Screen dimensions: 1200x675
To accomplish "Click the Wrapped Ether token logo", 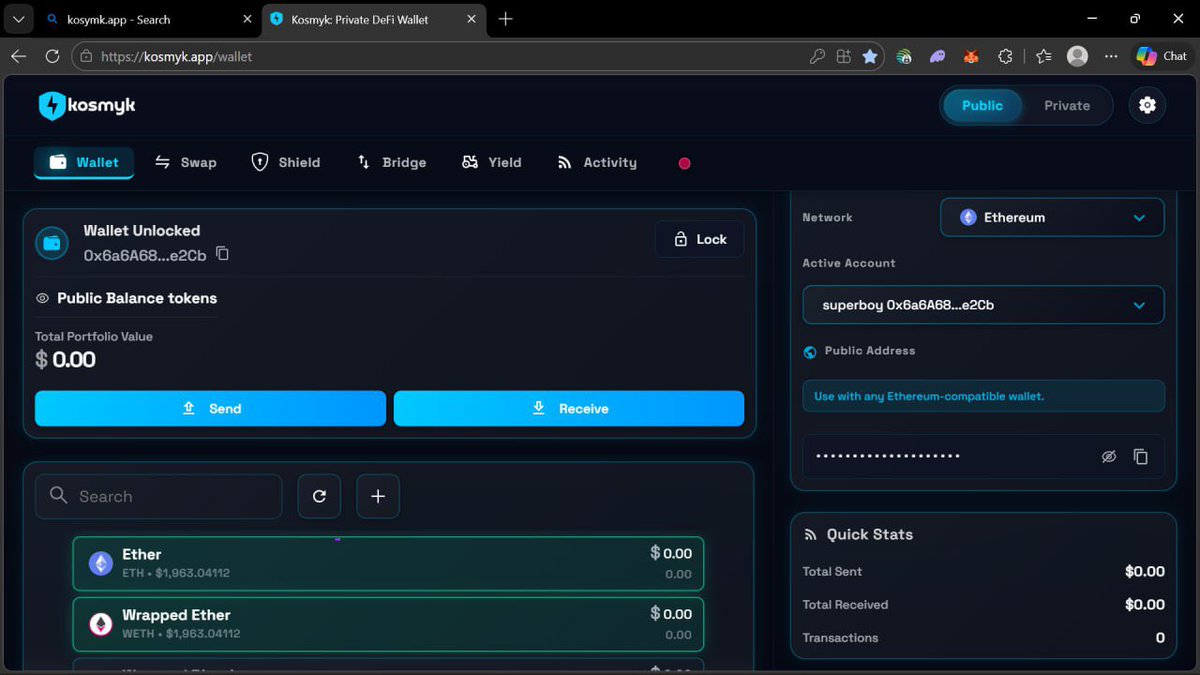I will coord(101,624).
